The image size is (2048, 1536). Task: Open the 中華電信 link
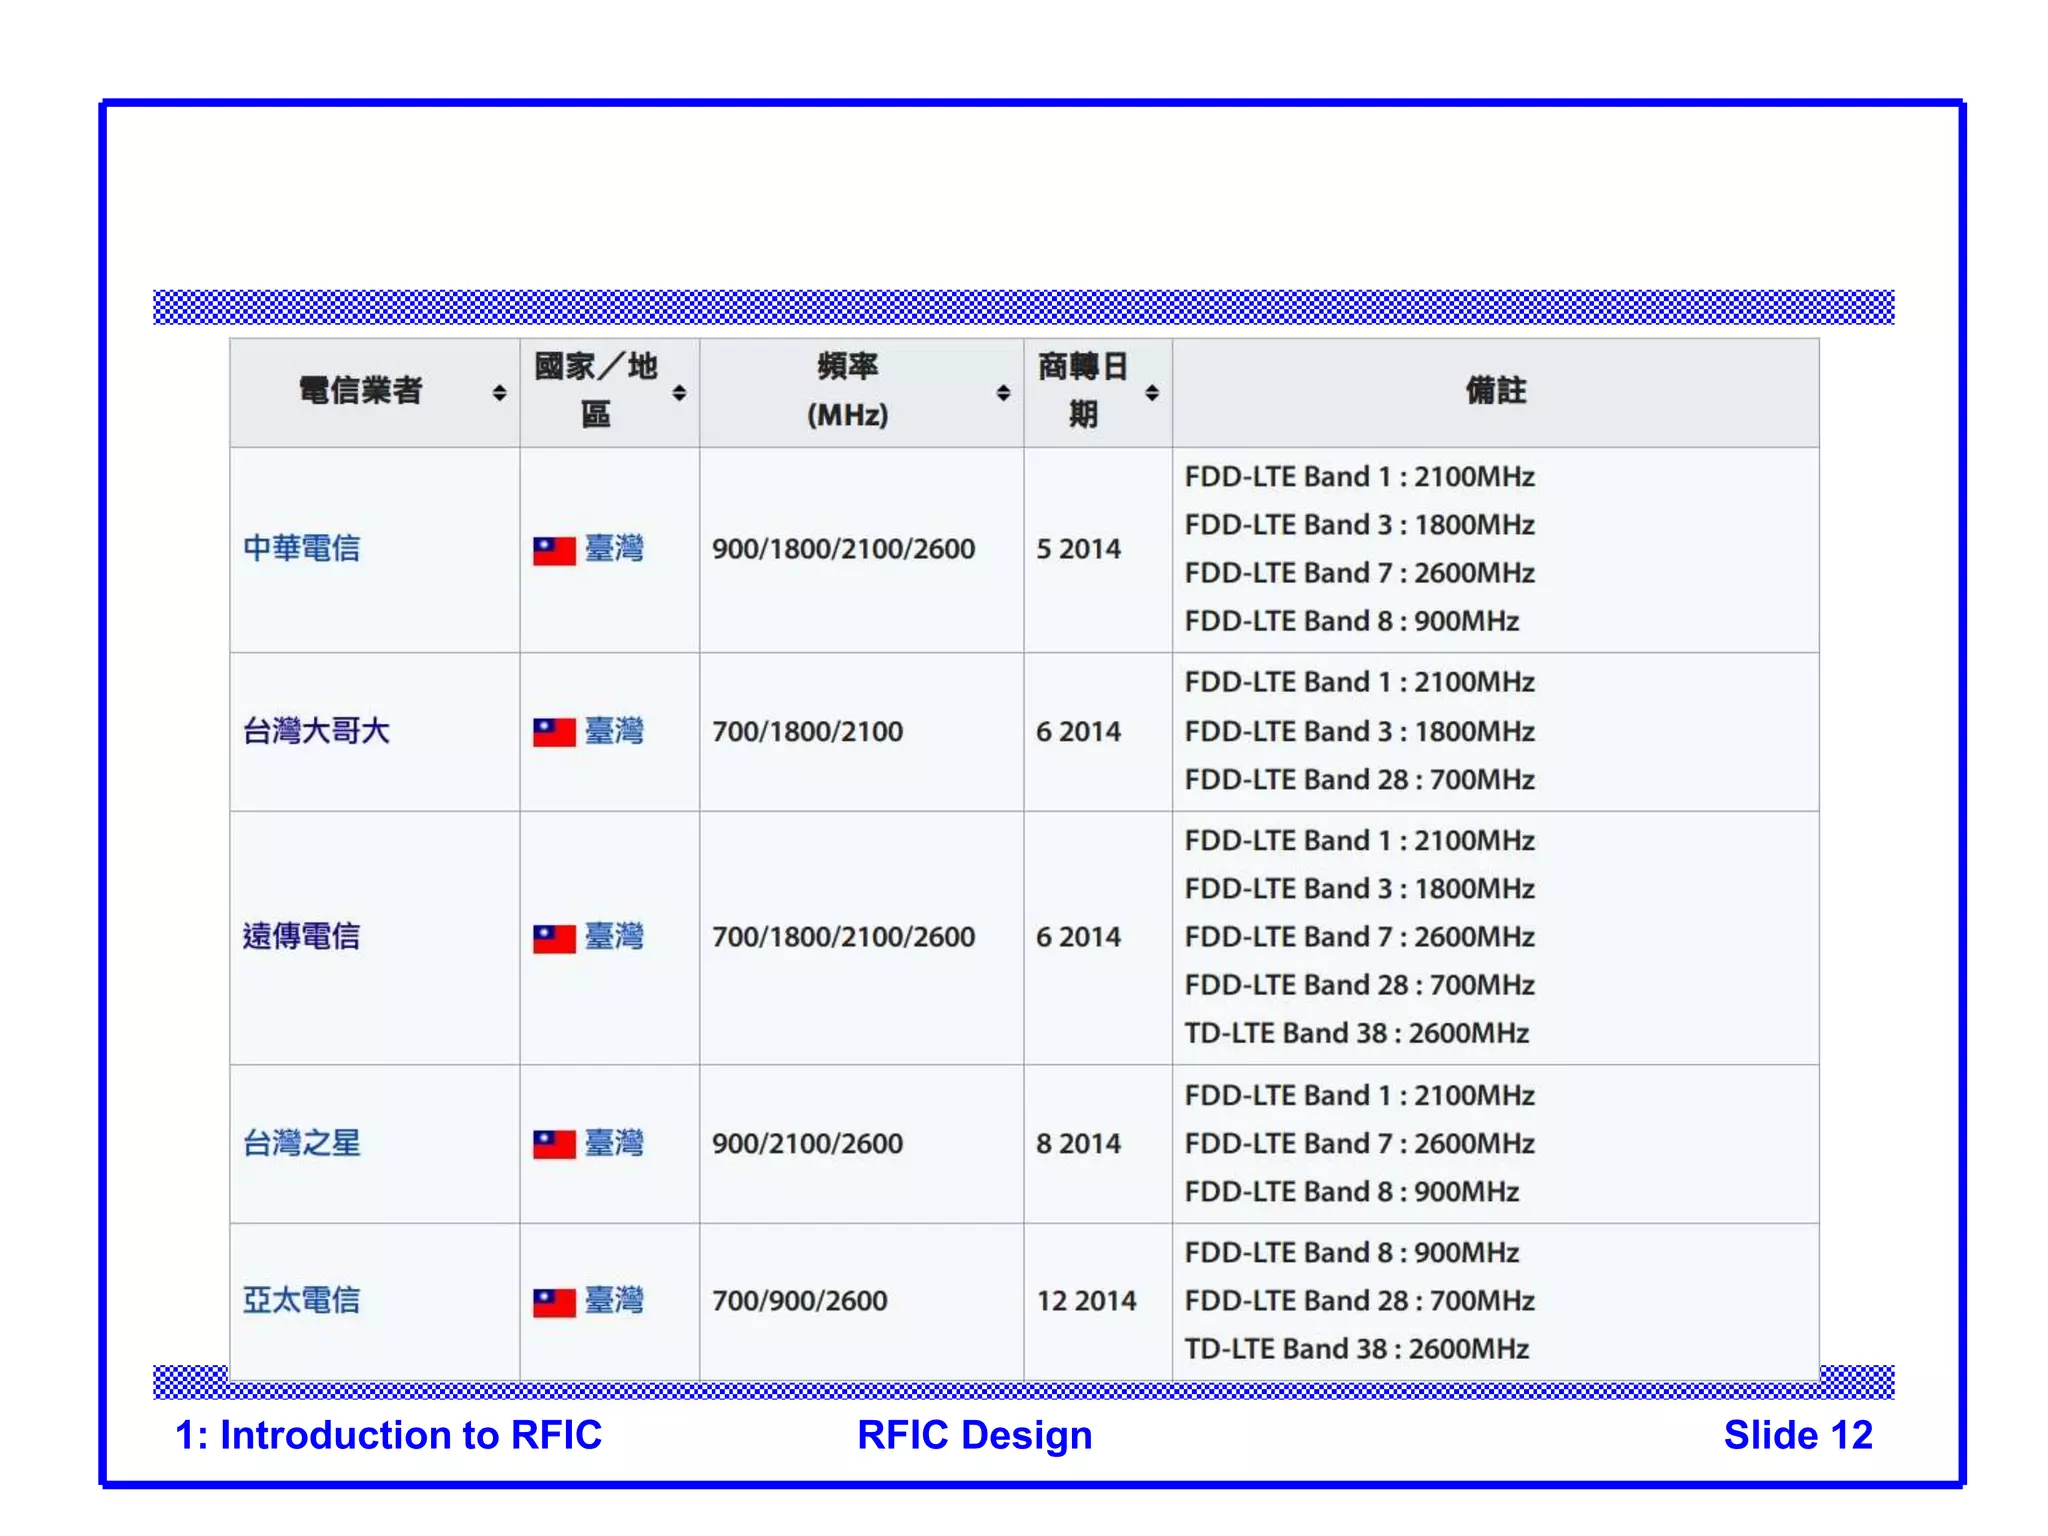tap(301, 548)
